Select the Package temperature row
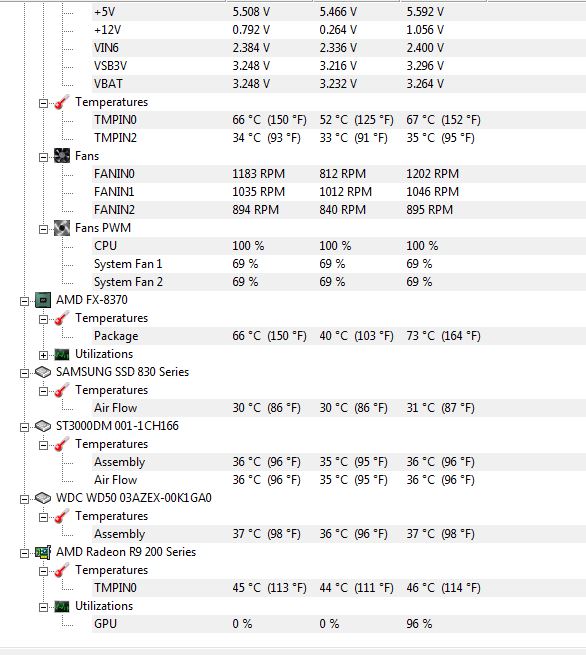The image size is (586, 655). [339, 336]
